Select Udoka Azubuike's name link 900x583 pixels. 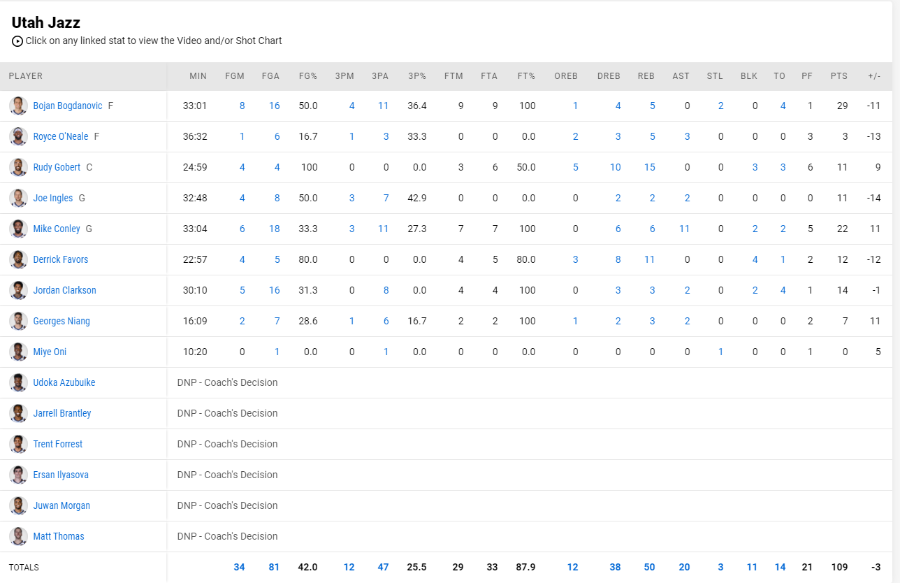[64, 382]
